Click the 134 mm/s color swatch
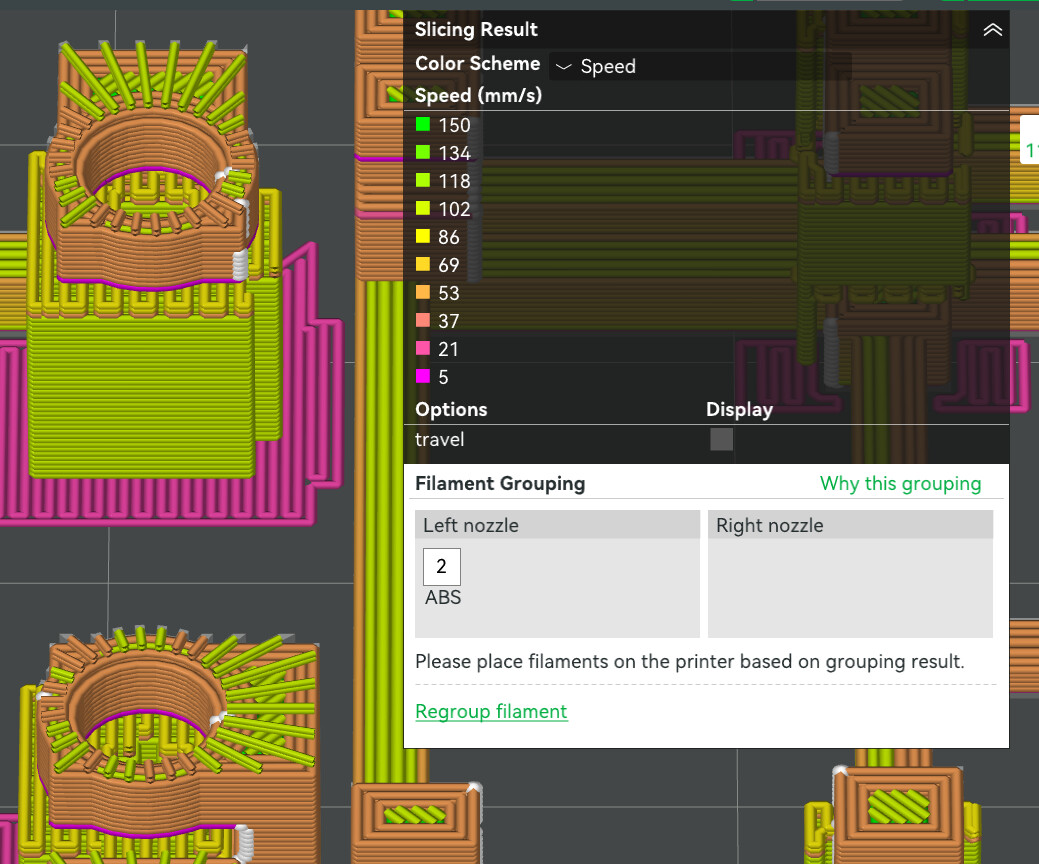1039x864 pixels. click(423, 152)
